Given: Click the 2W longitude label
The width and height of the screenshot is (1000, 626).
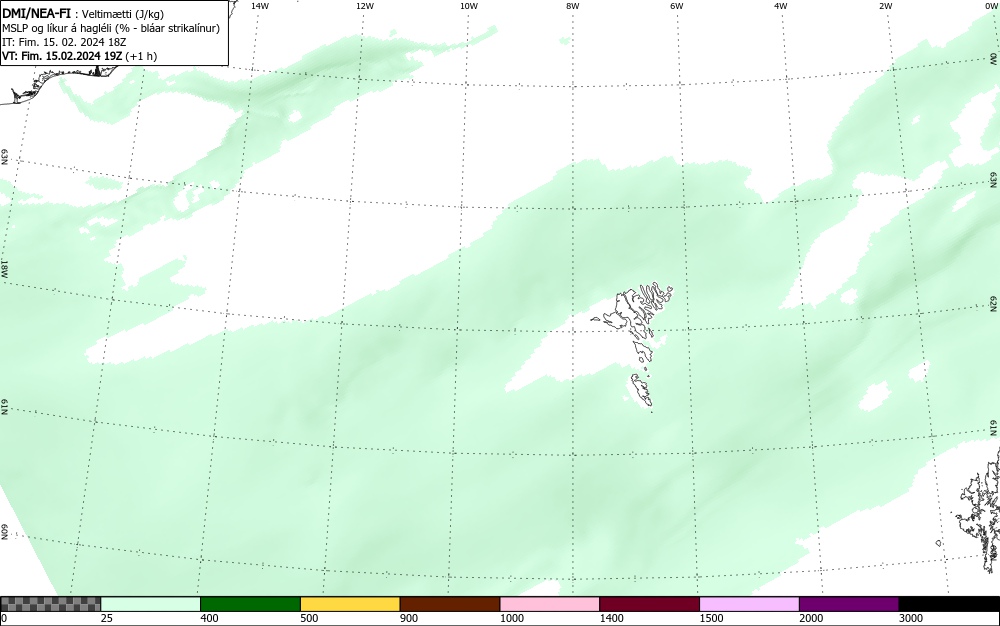Looking at the screenshot, I should tap(885, 6).
